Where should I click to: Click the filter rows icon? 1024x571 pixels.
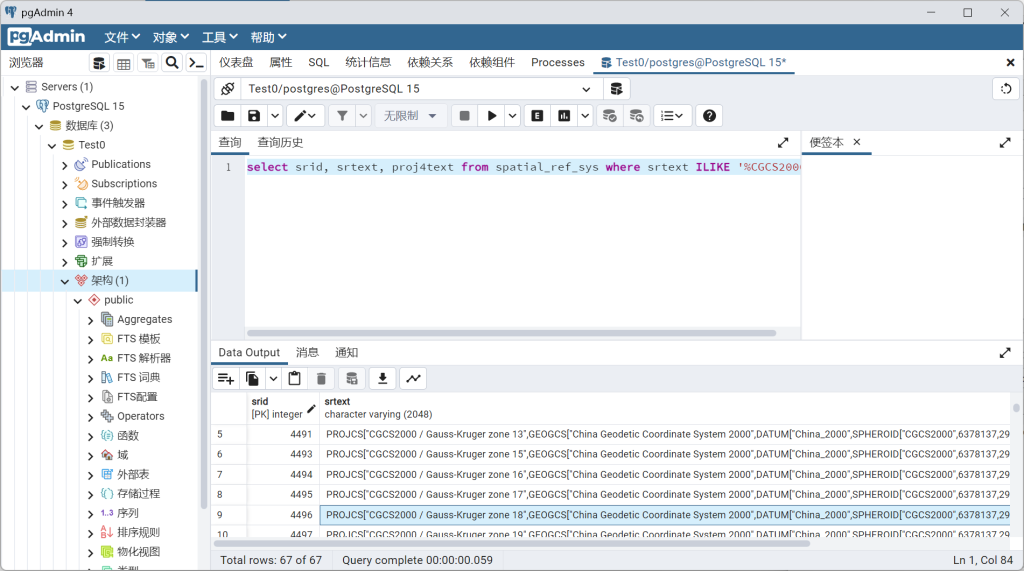coord(342,116)
